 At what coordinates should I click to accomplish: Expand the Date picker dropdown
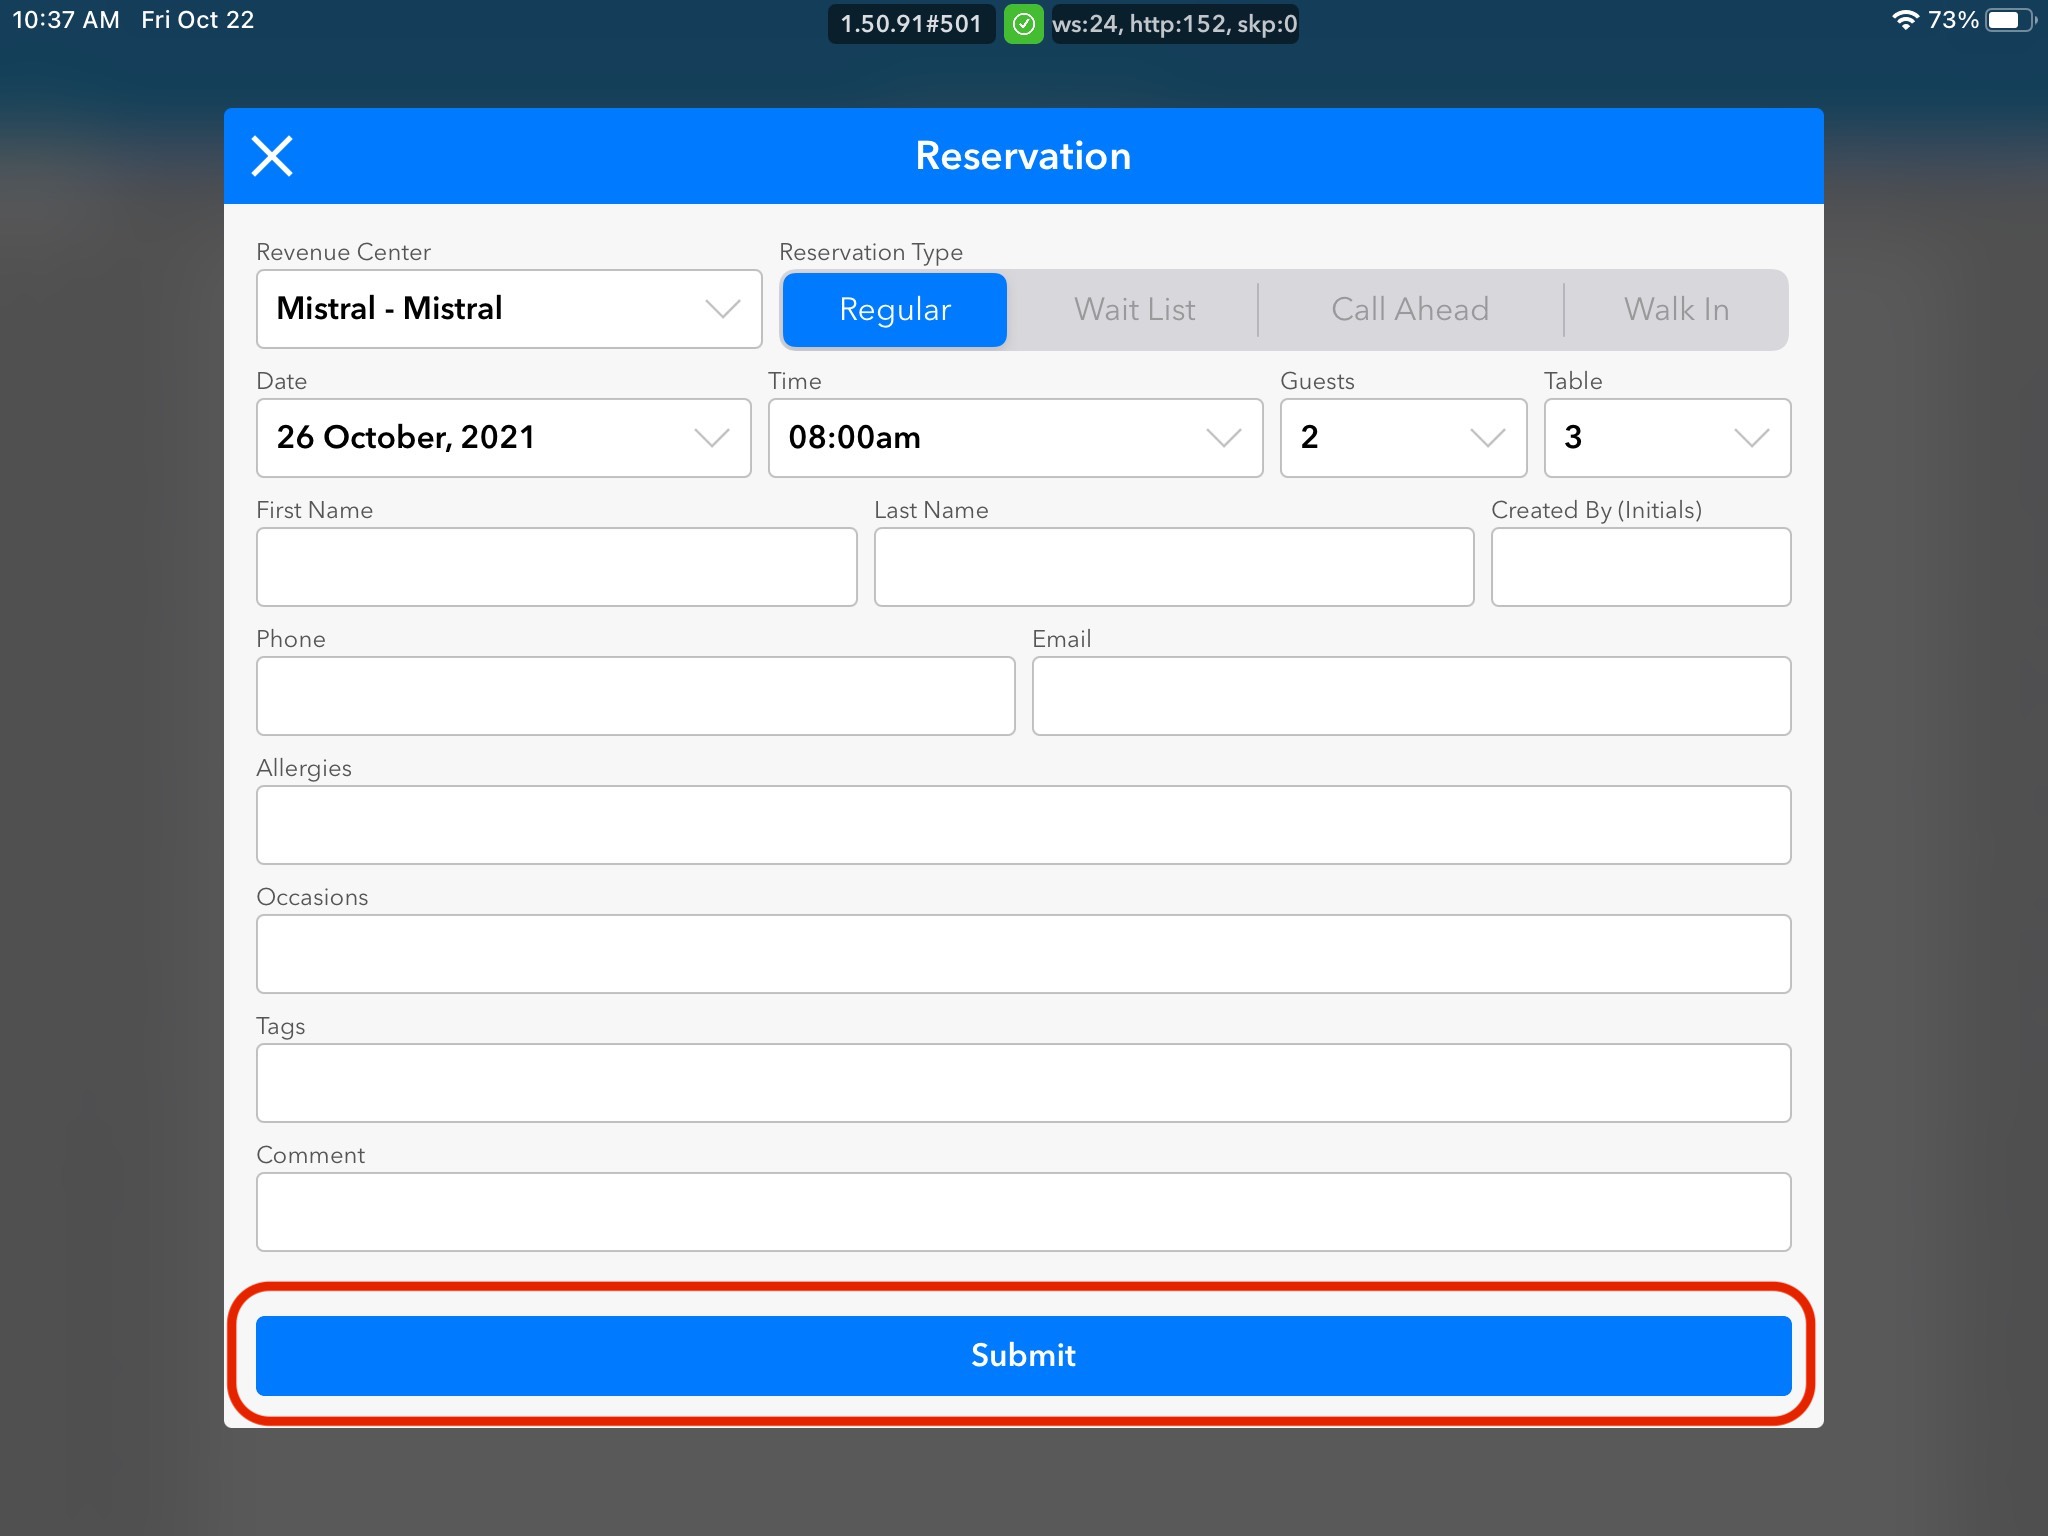503,438
